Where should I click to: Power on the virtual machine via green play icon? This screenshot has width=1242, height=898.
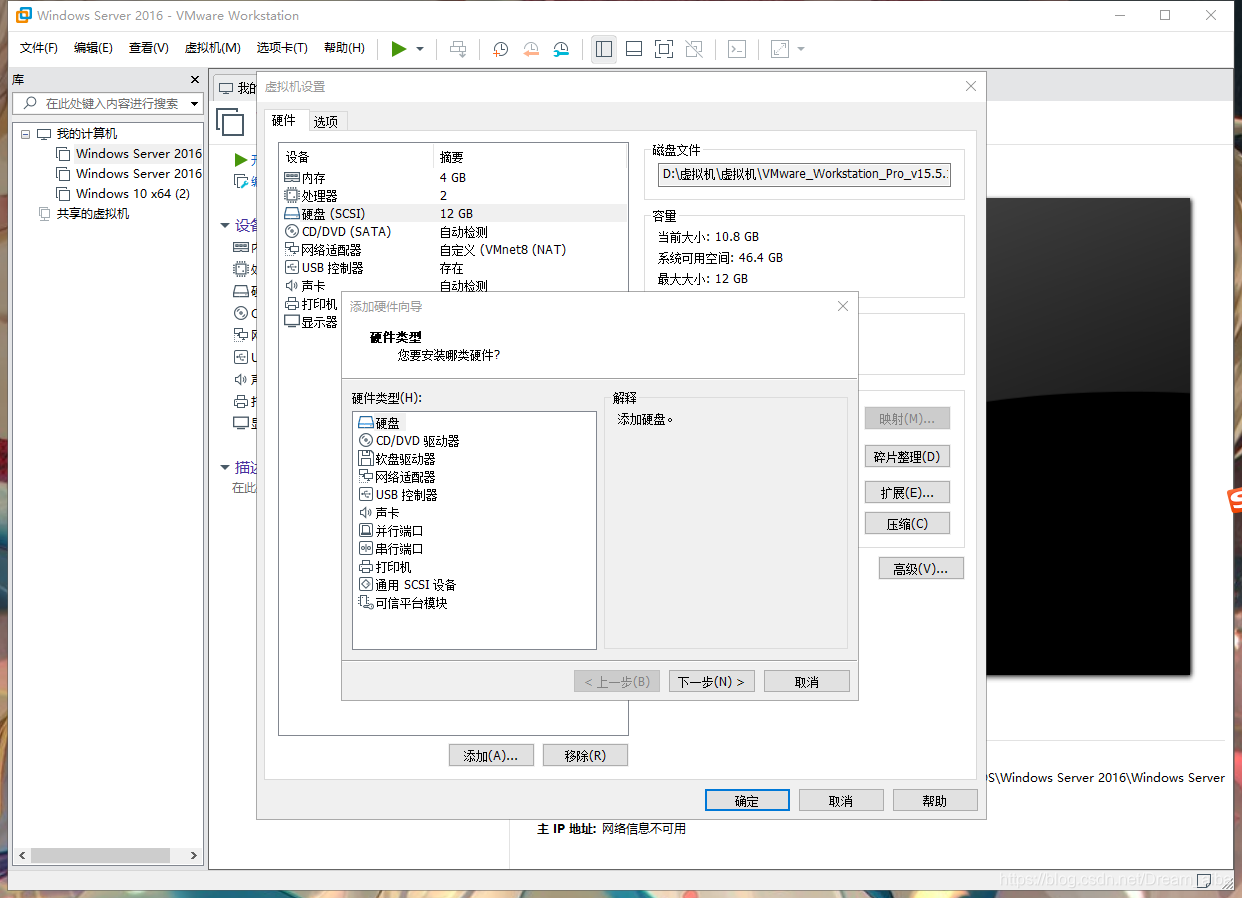click(x=399, y=49)
